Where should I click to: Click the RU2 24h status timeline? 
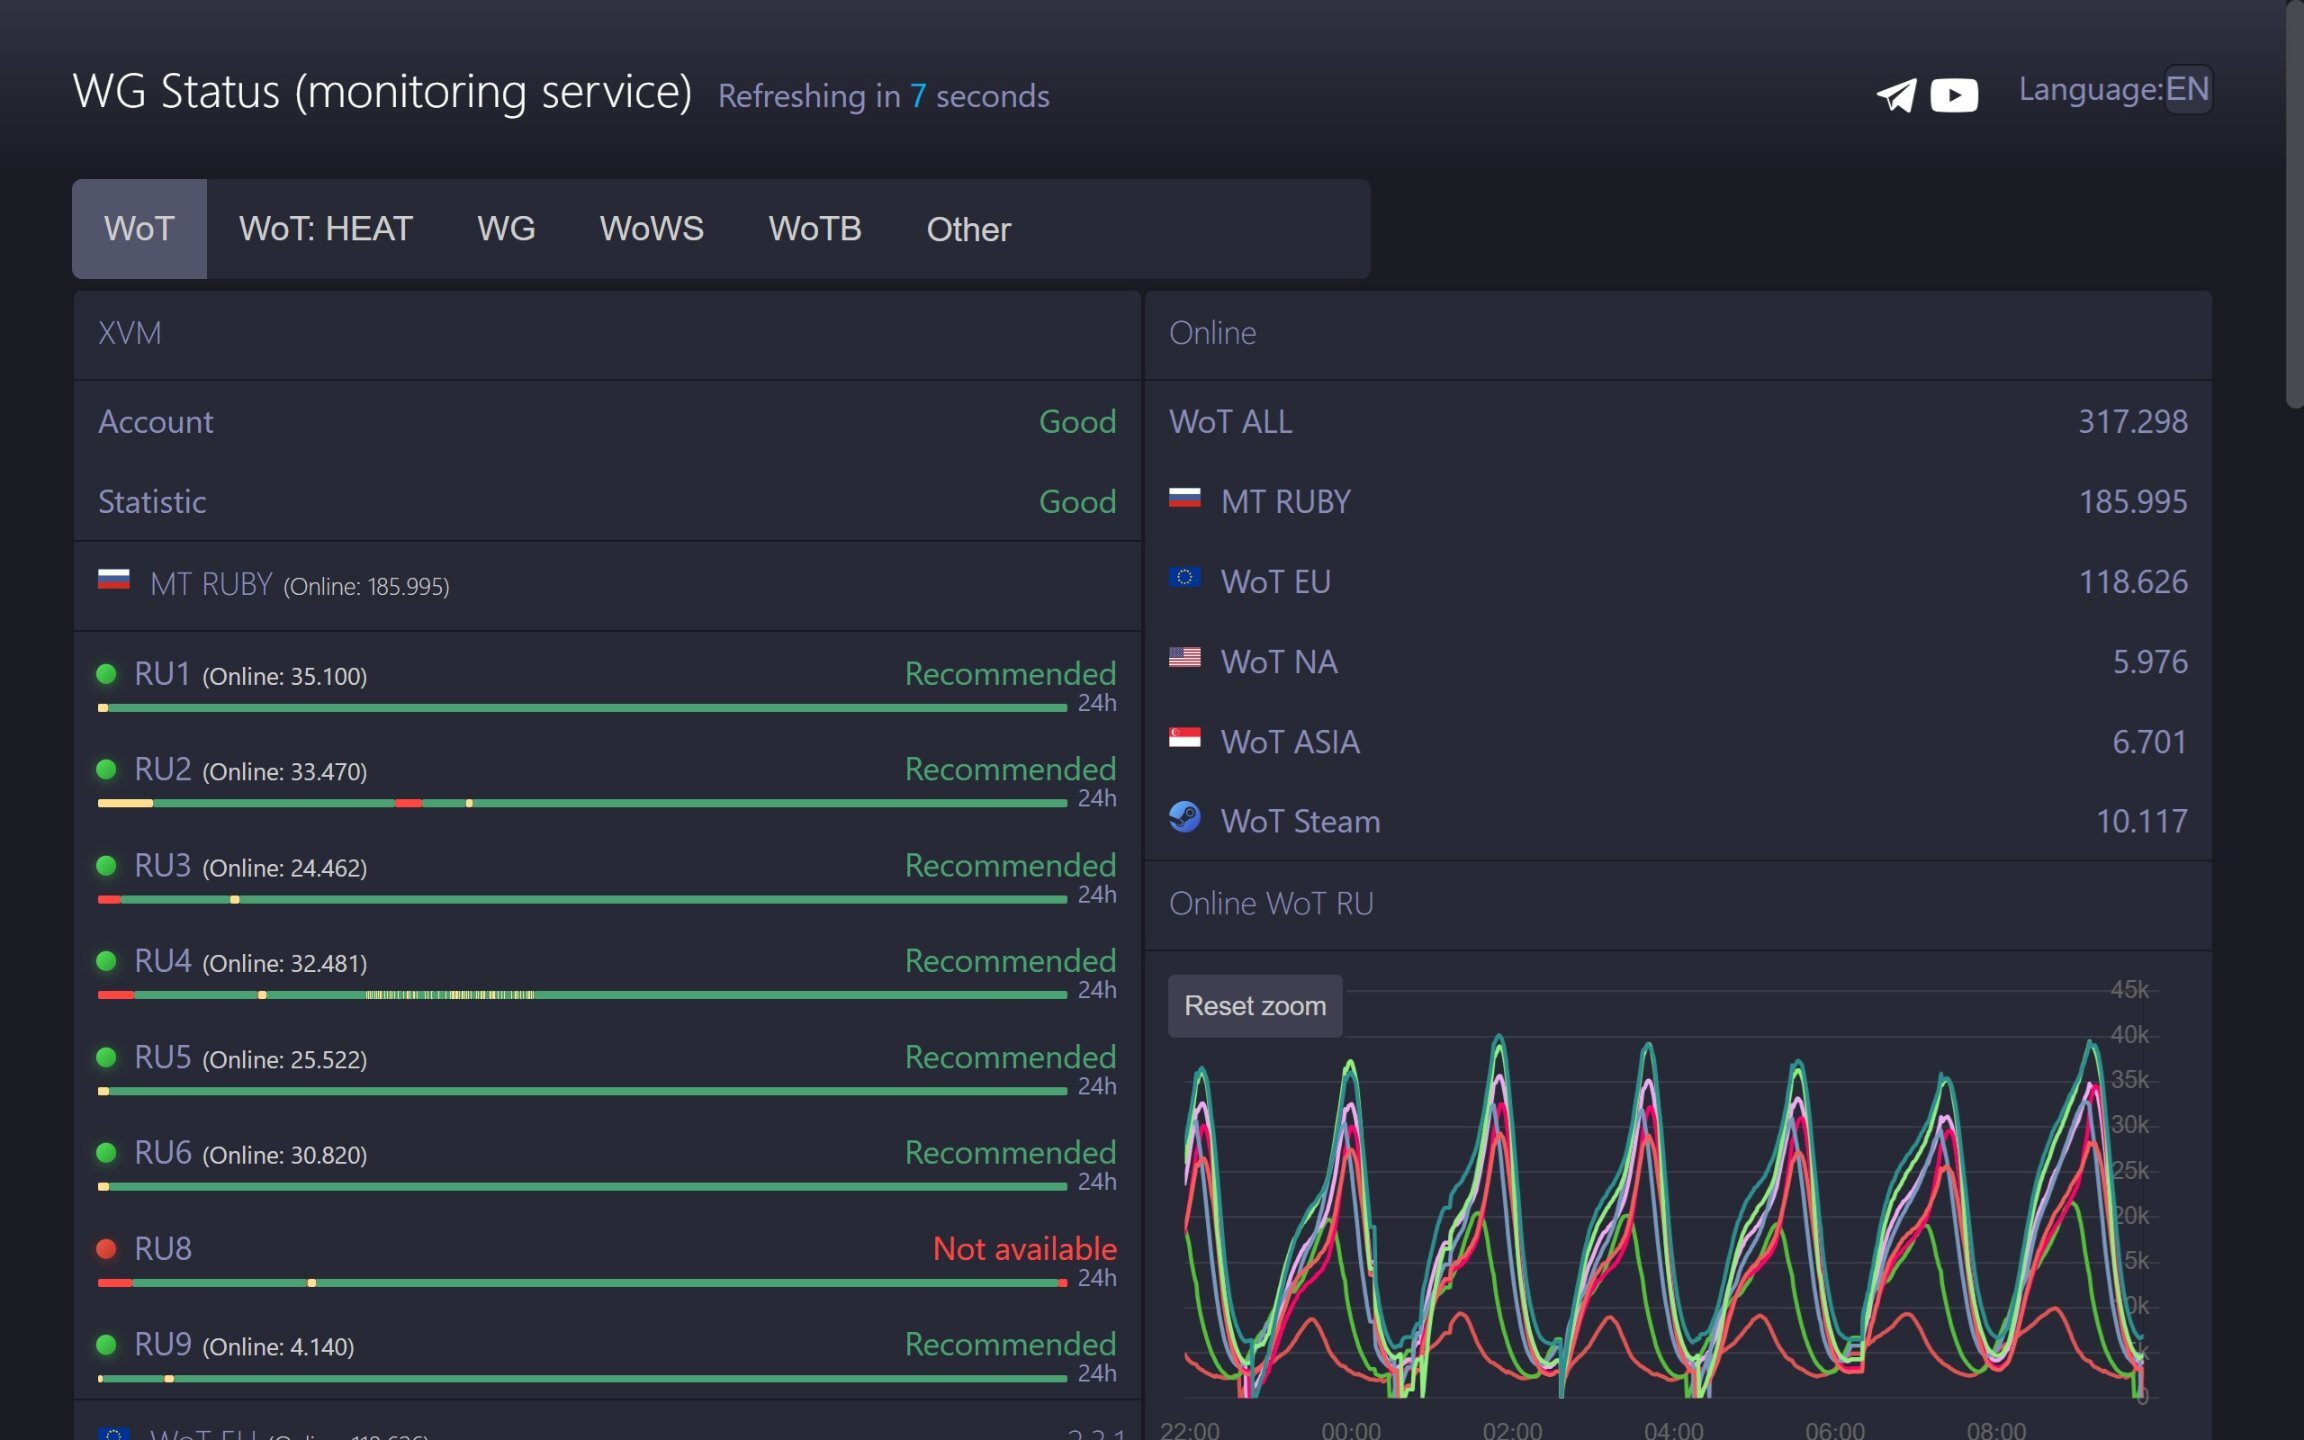(x=582, y=803)
